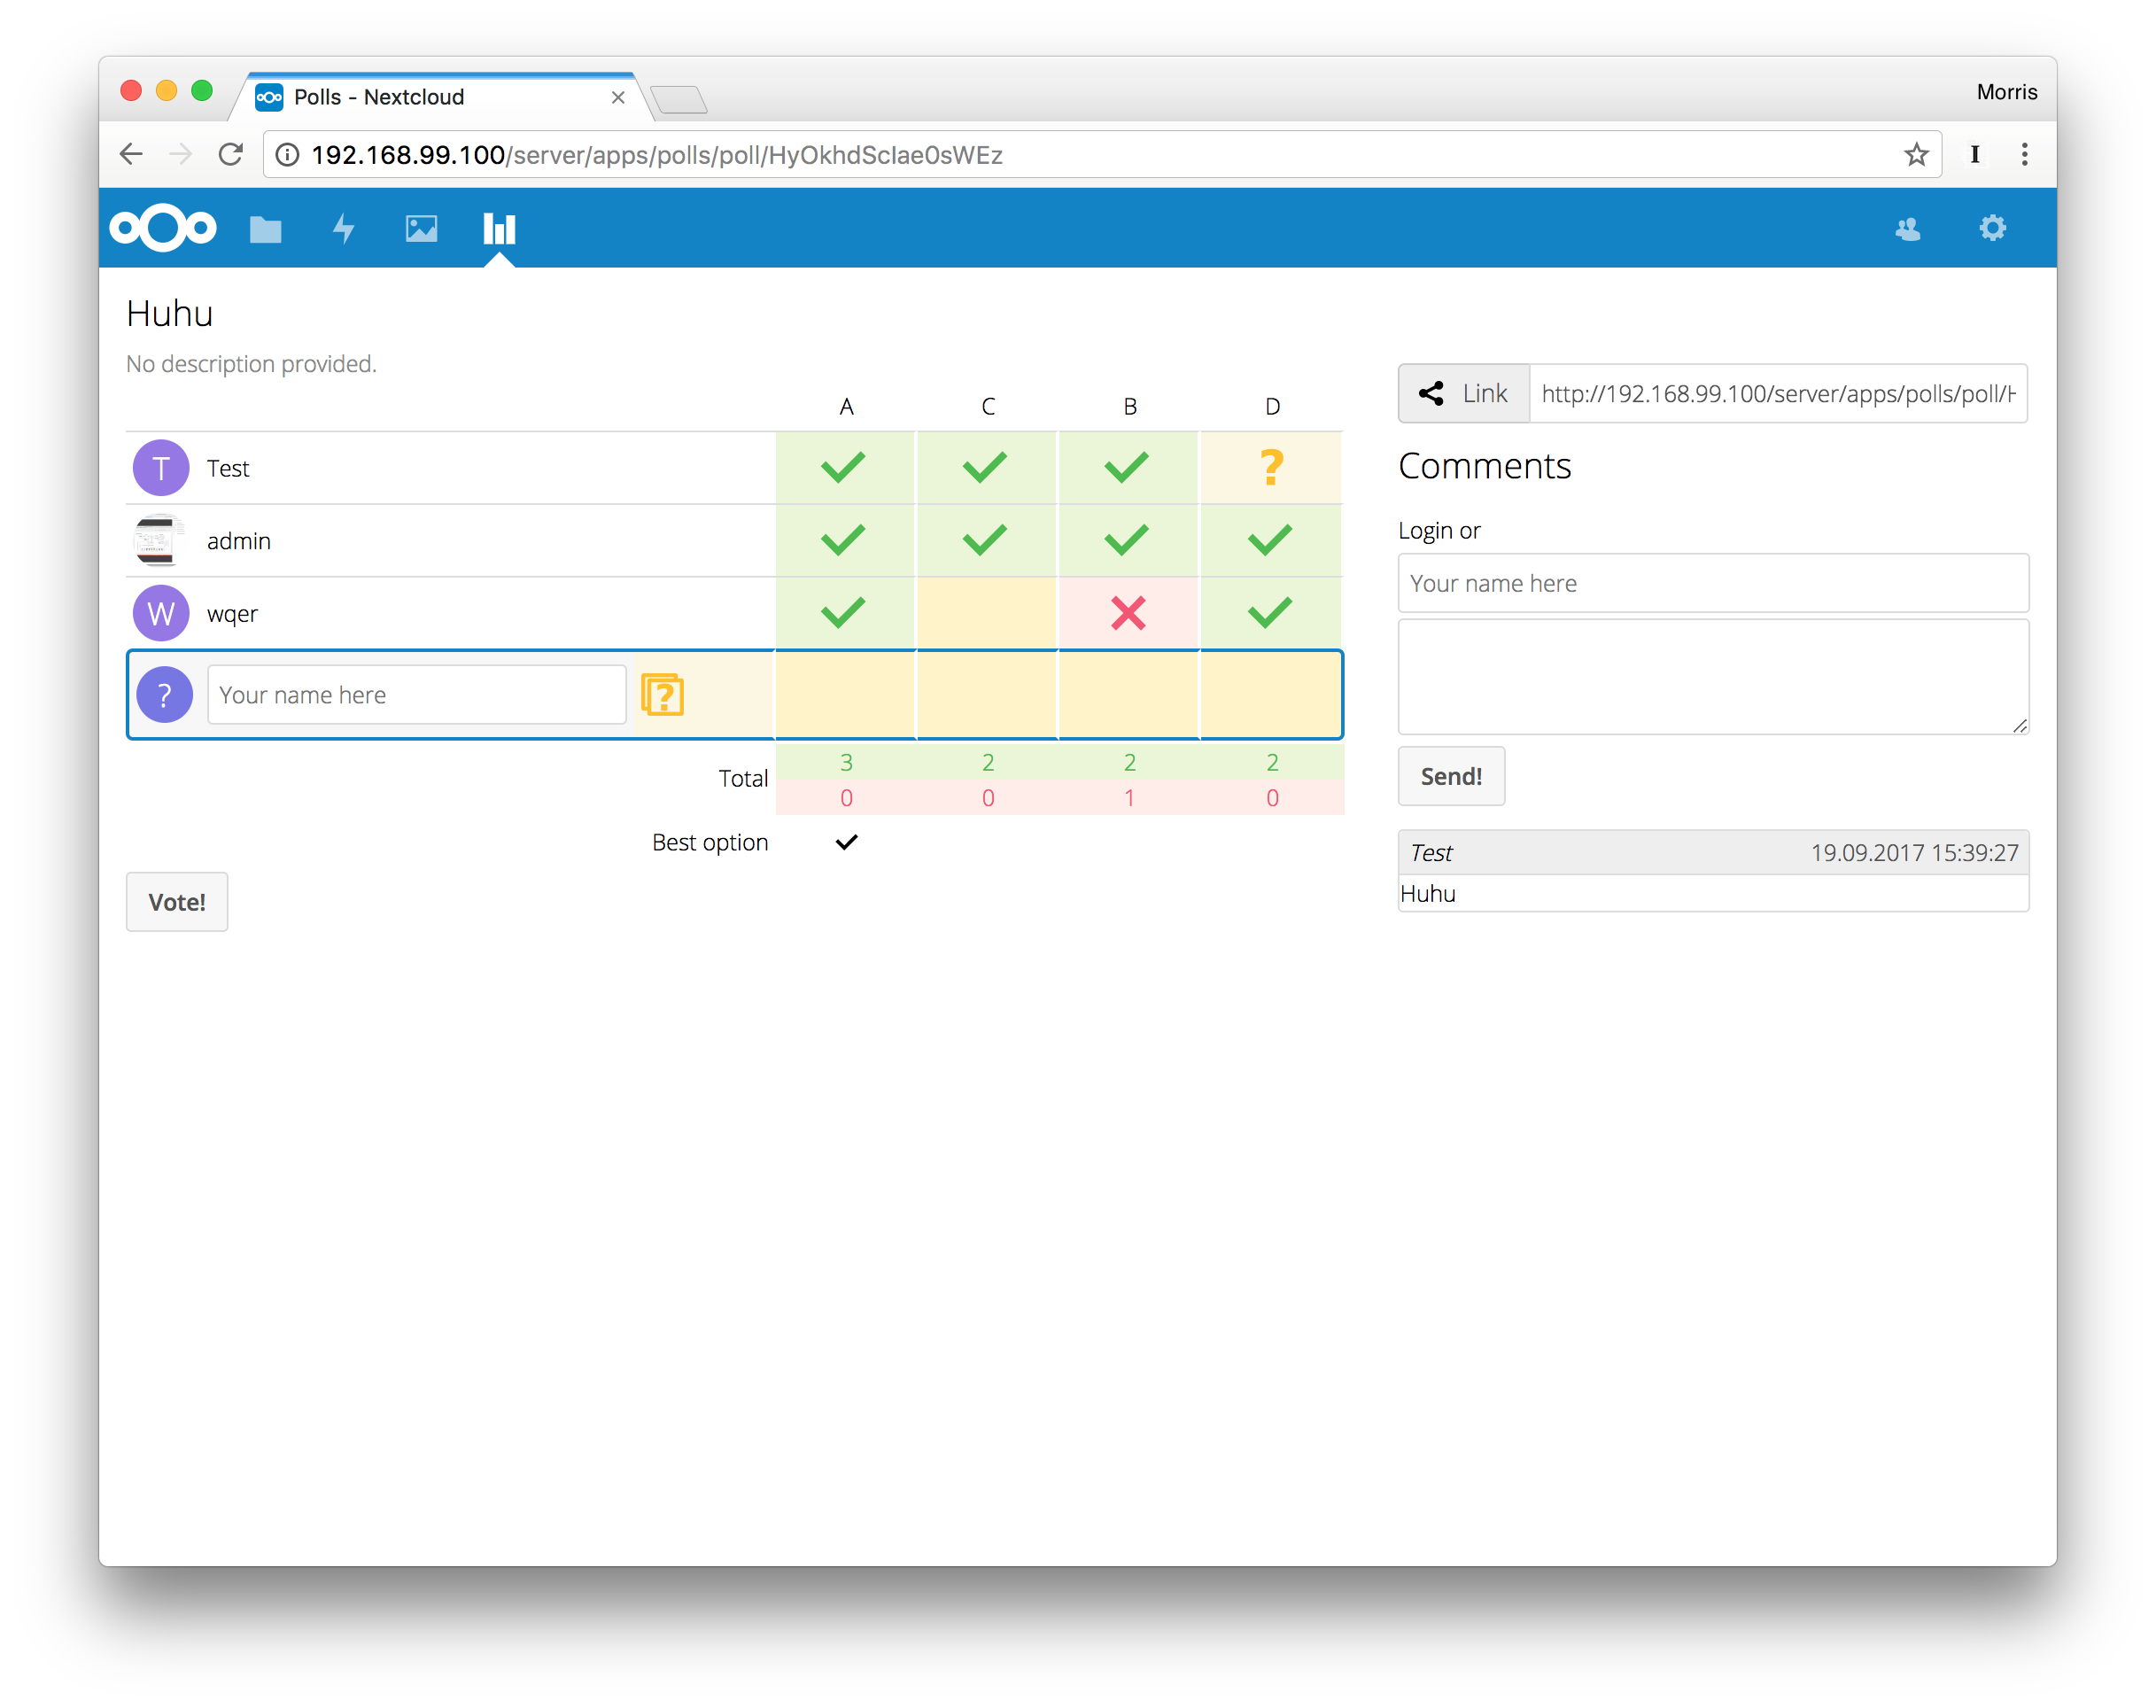
Task: Toggle the new vote cell for option A
Action: click(846, 695)
